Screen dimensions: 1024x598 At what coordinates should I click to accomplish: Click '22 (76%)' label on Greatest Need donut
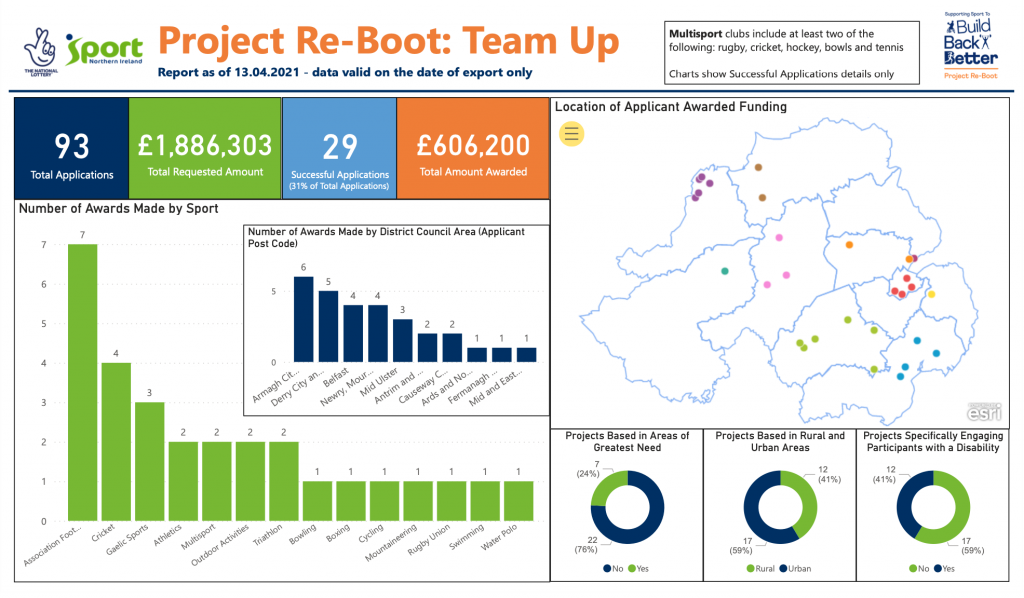click(586, 544)
